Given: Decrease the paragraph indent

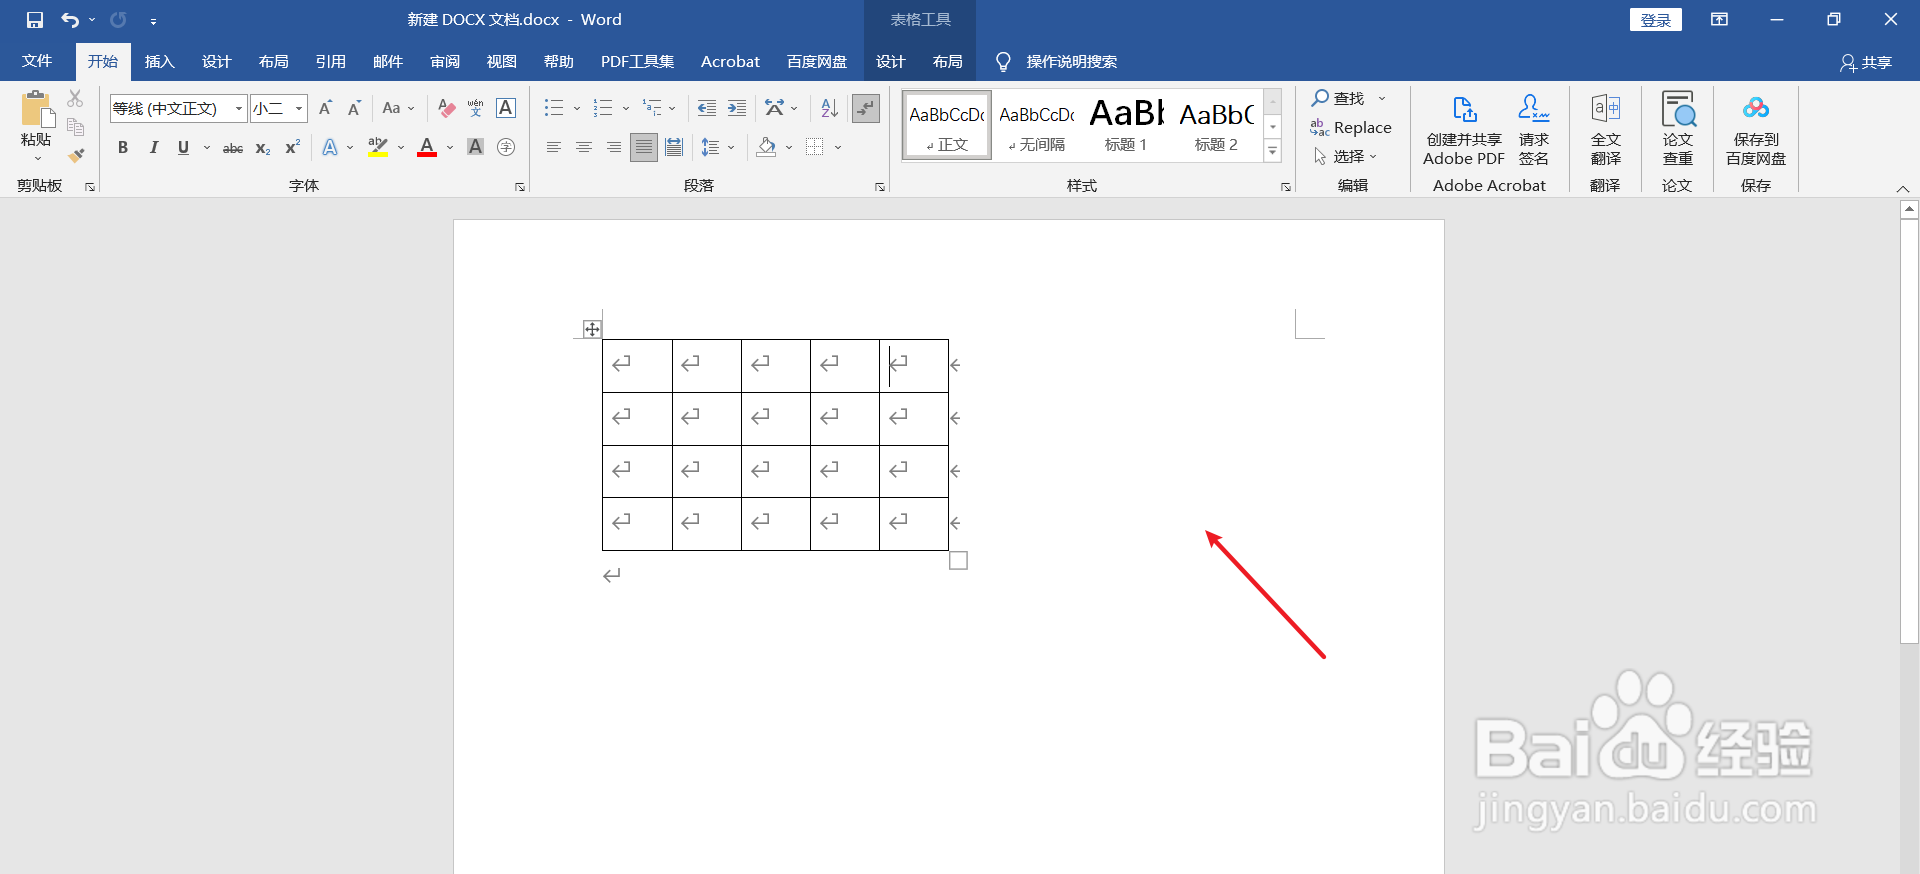Looking at the screenshot, I should point(707,108).
